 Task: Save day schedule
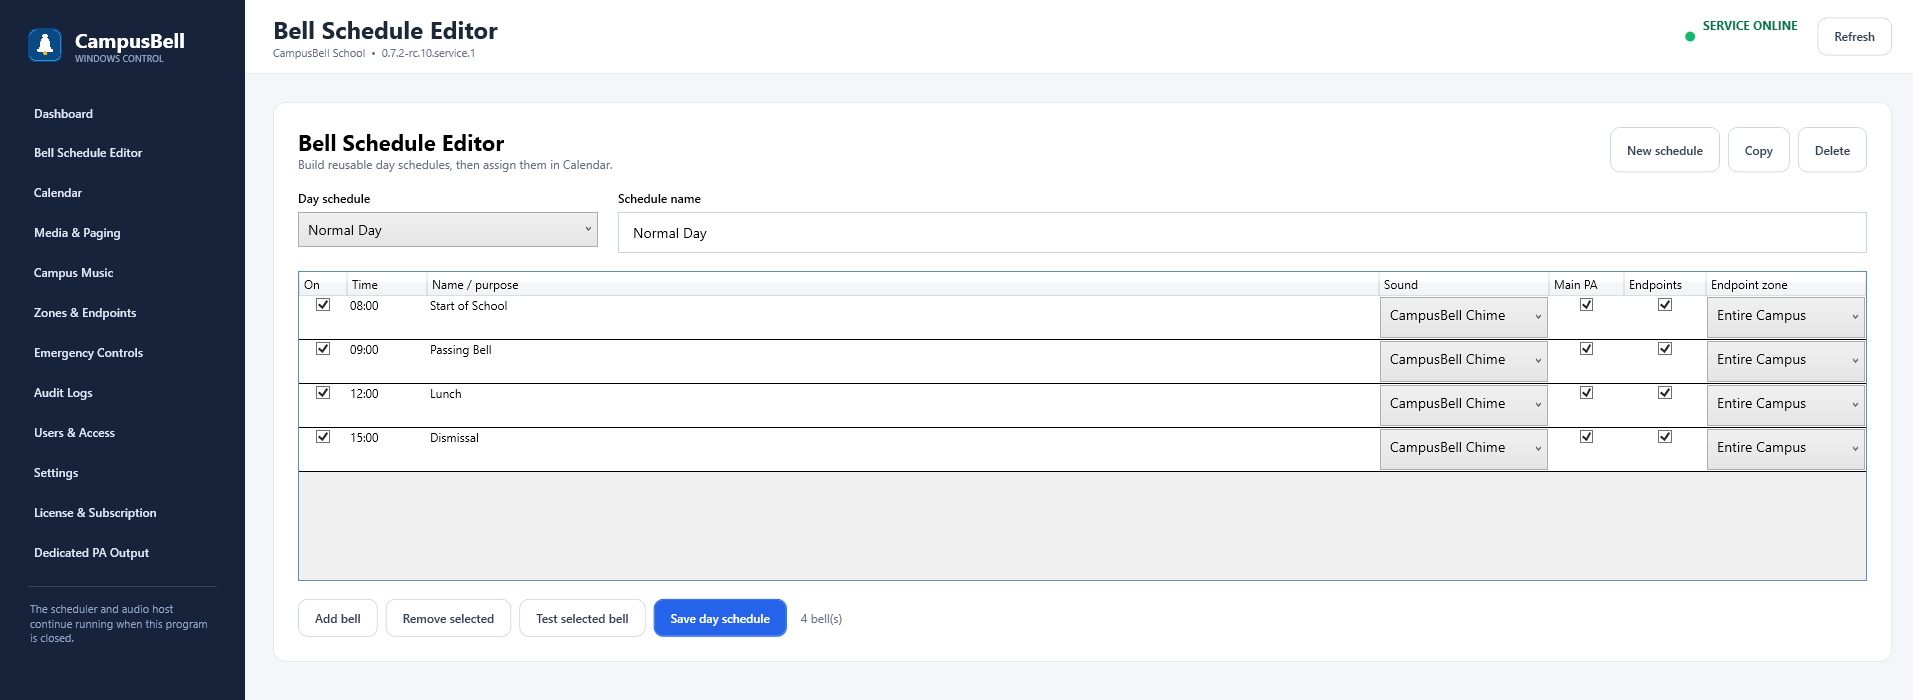720,618
